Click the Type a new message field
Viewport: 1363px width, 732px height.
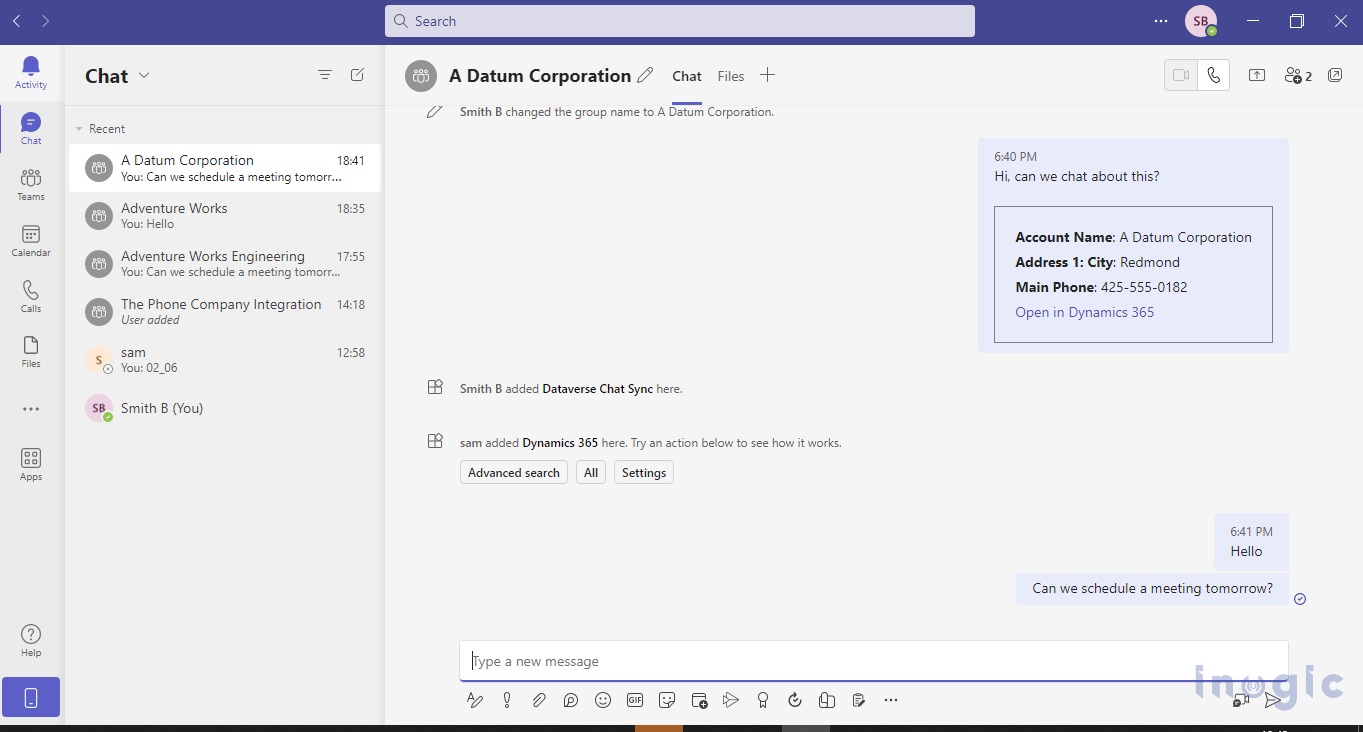pos(874,661)
